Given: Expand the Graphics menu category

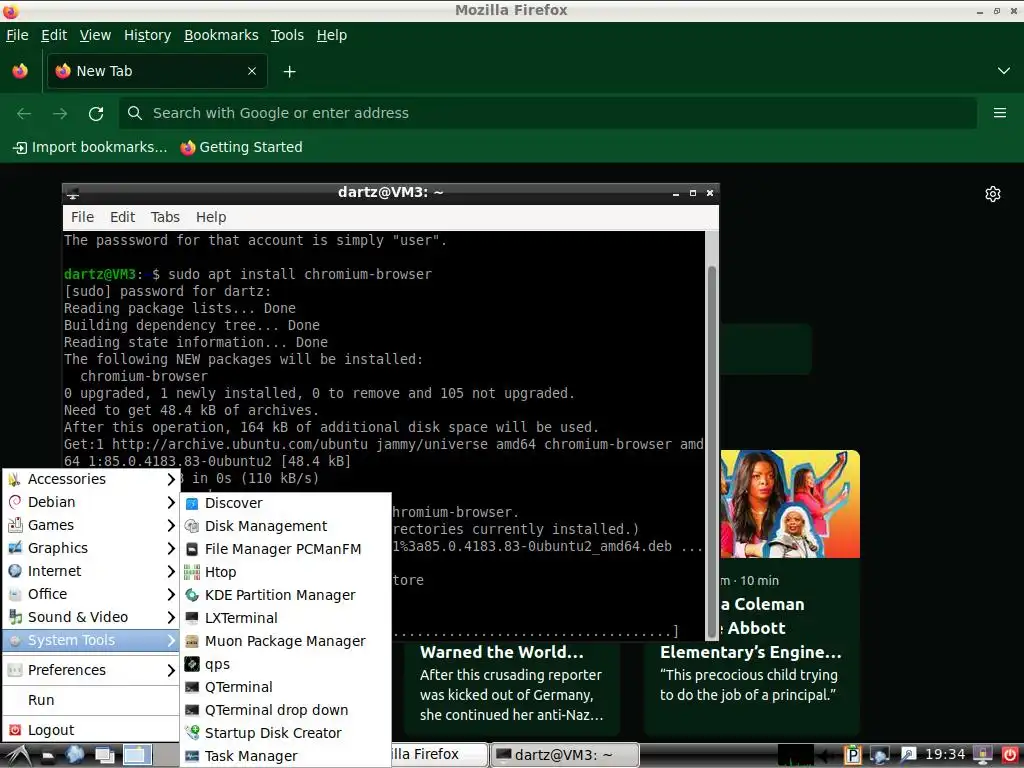Looking at the screenshot, I should click(x=91, y=548).
